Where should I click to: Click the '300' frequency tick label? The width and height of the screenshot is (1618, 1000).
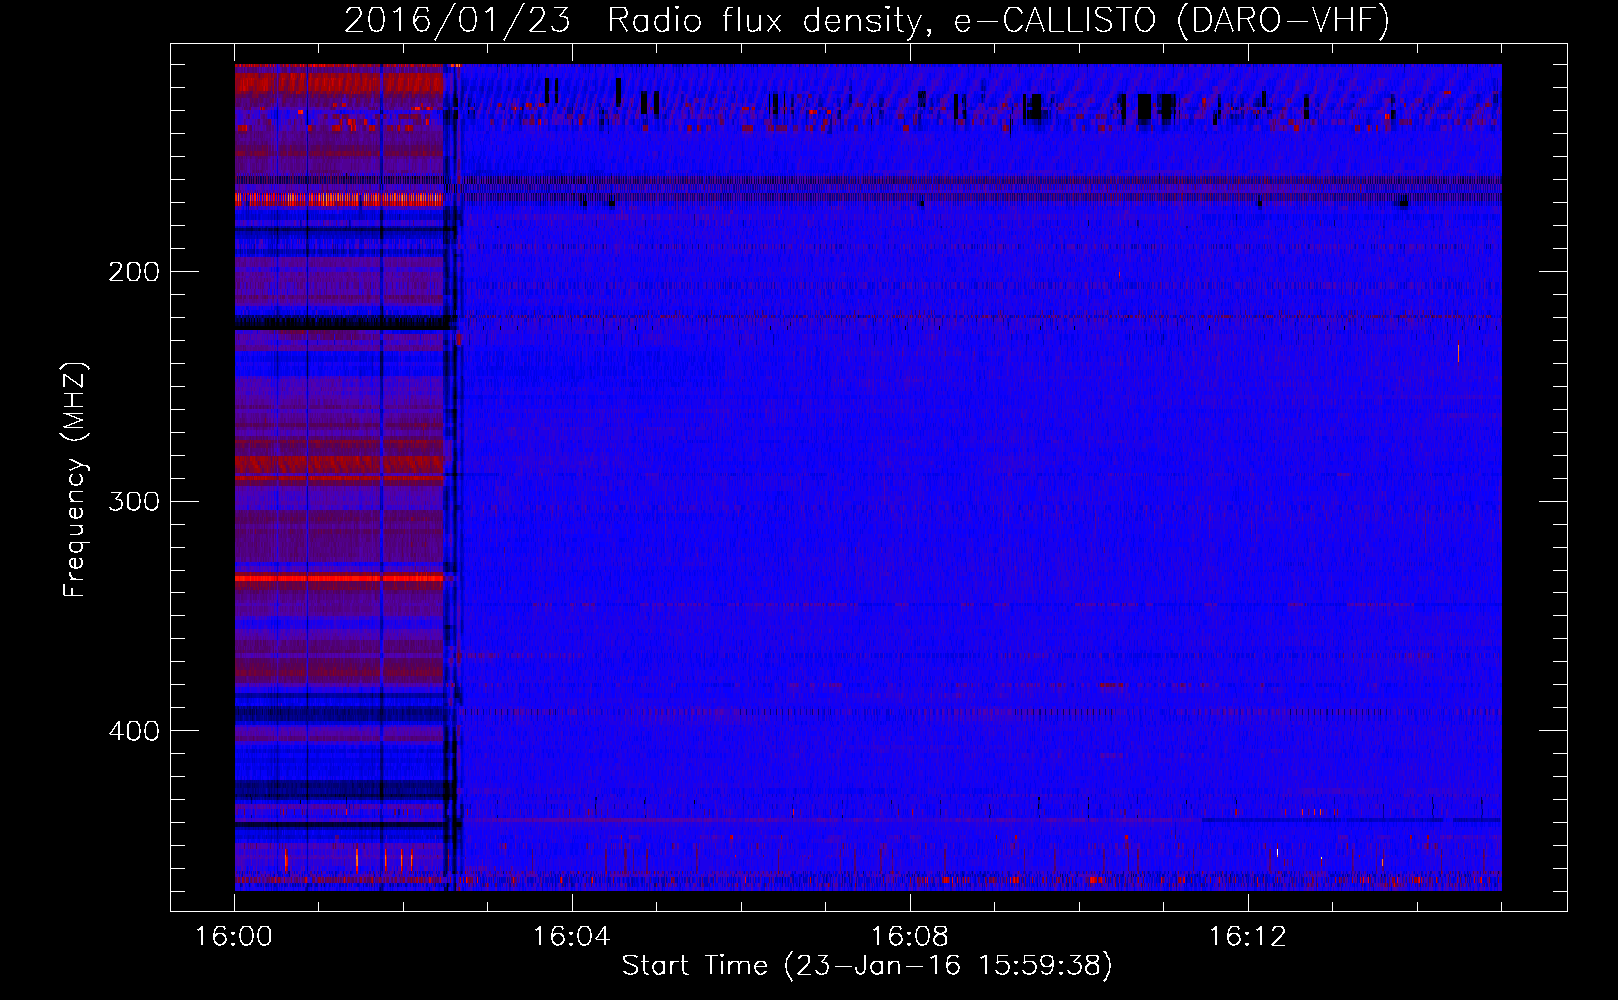tap(134, 501)
